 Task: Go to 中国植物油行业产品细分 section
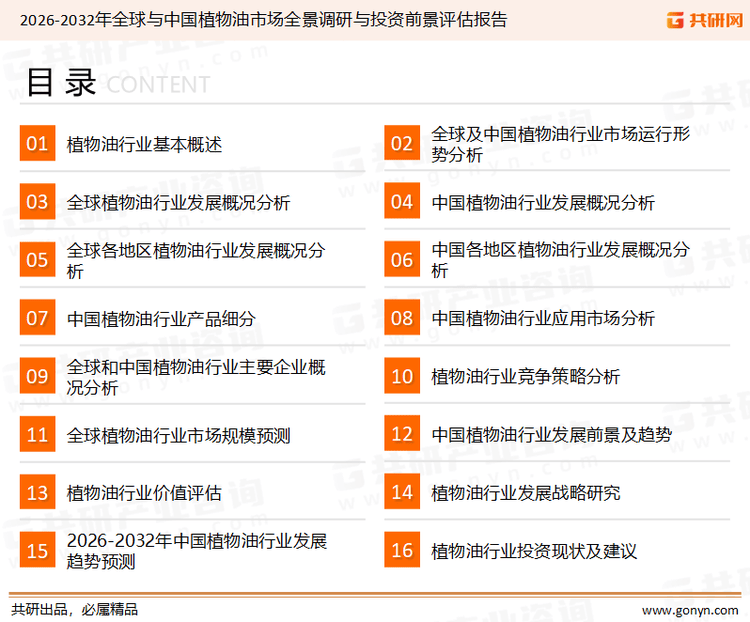(x=161, y=318)
